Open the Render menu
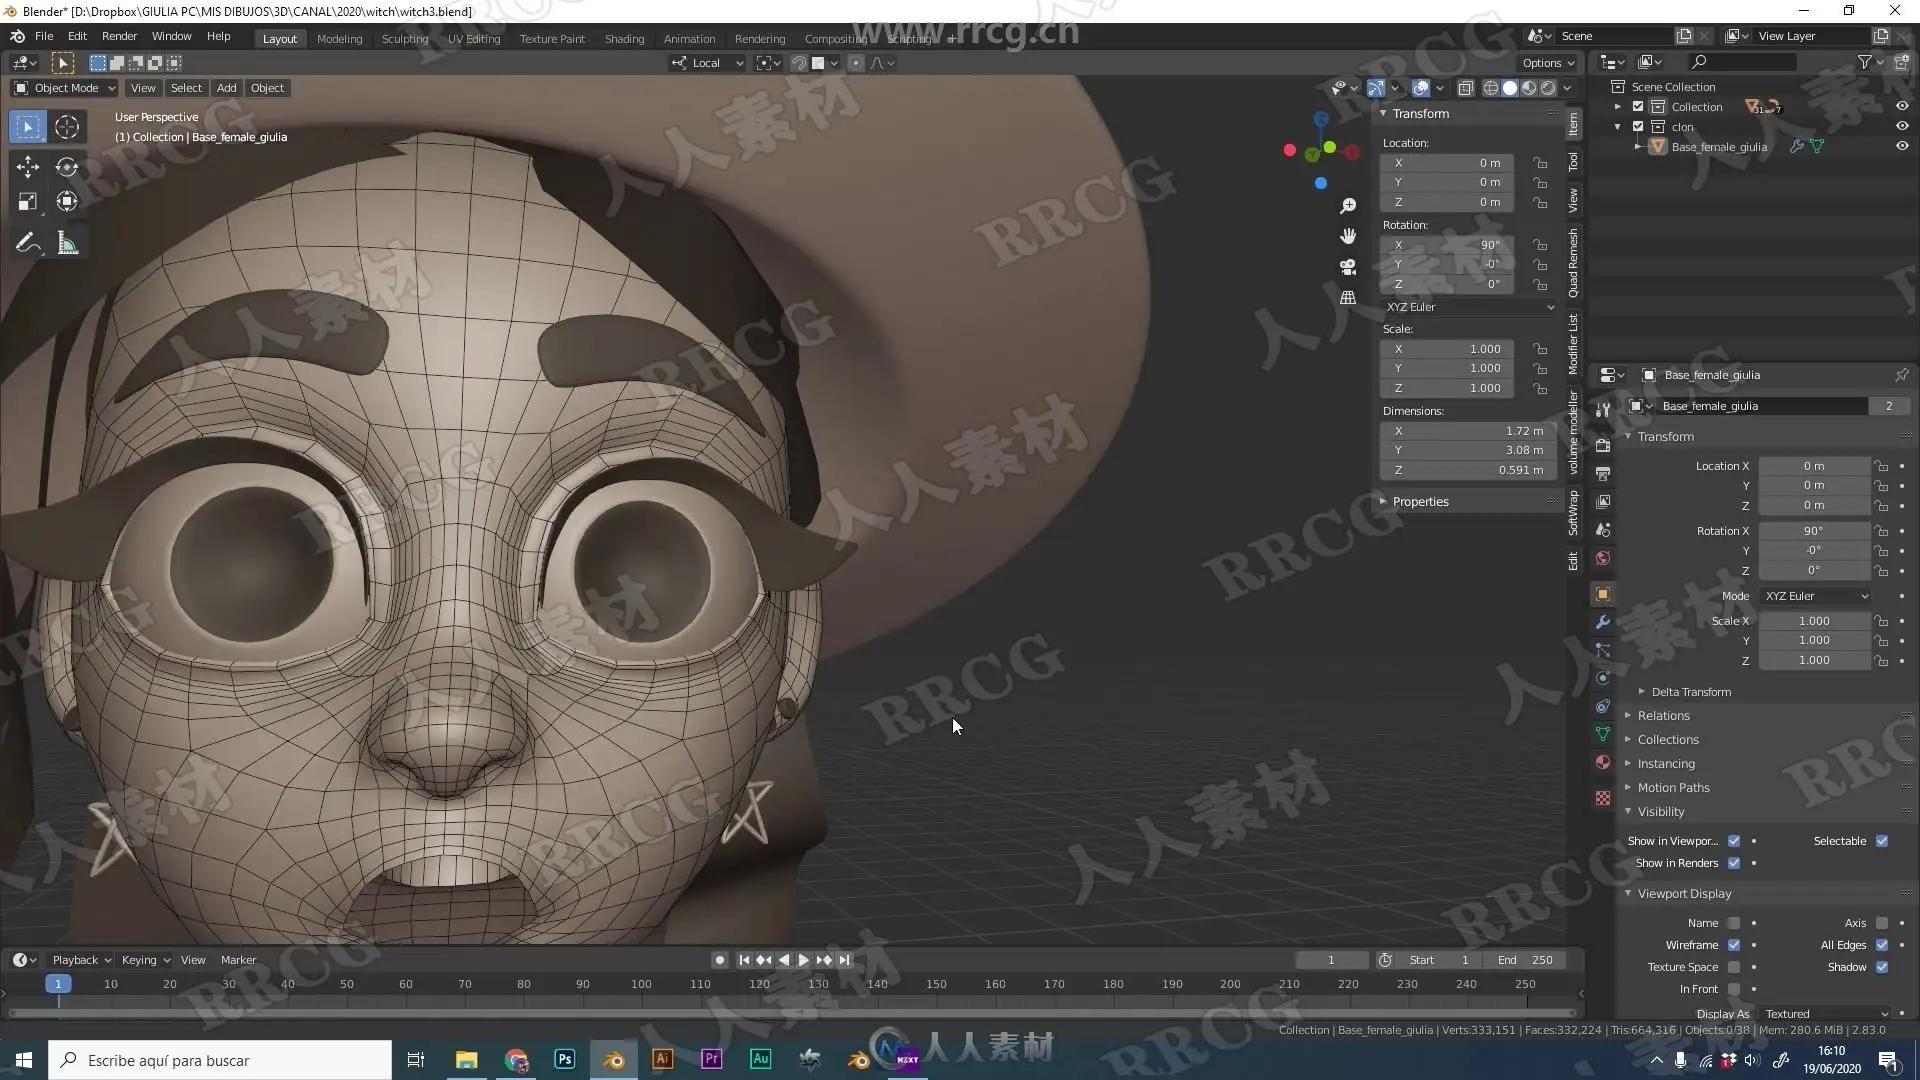Screen dimensions: 1920x1080 119,36
